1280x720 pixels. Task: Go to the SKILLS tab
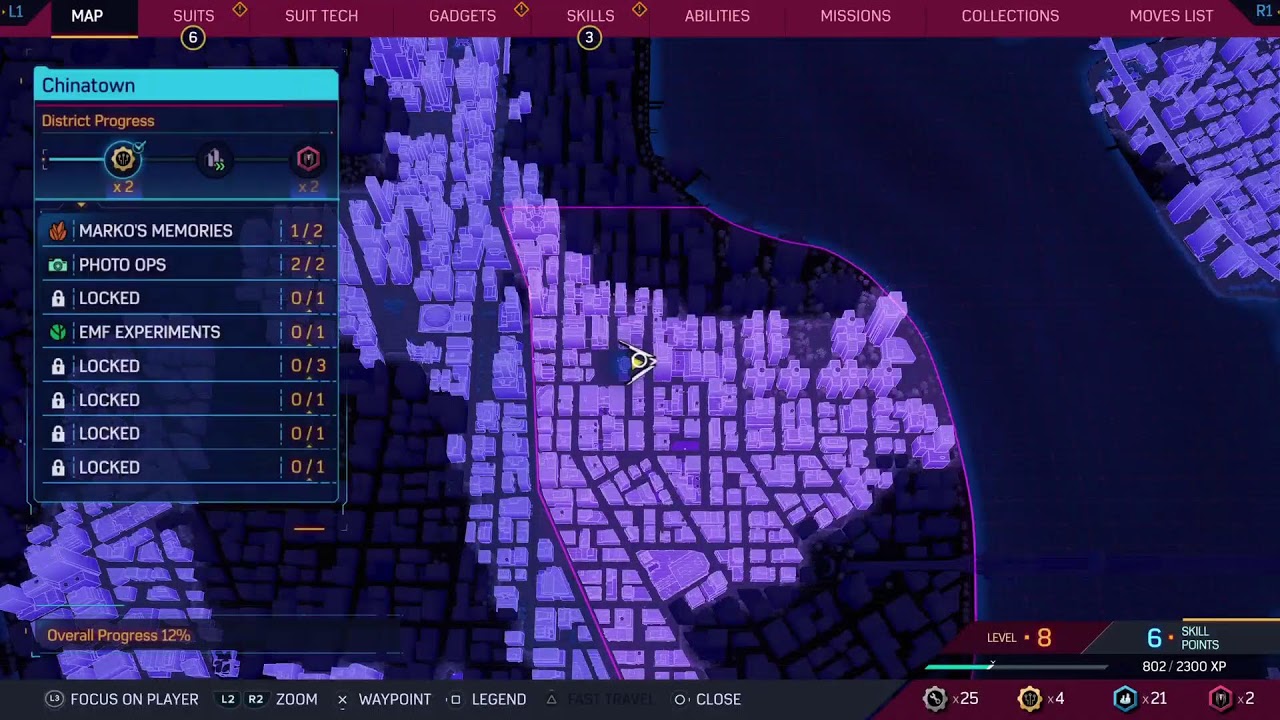pyautogui.click(x=590, y=16)
